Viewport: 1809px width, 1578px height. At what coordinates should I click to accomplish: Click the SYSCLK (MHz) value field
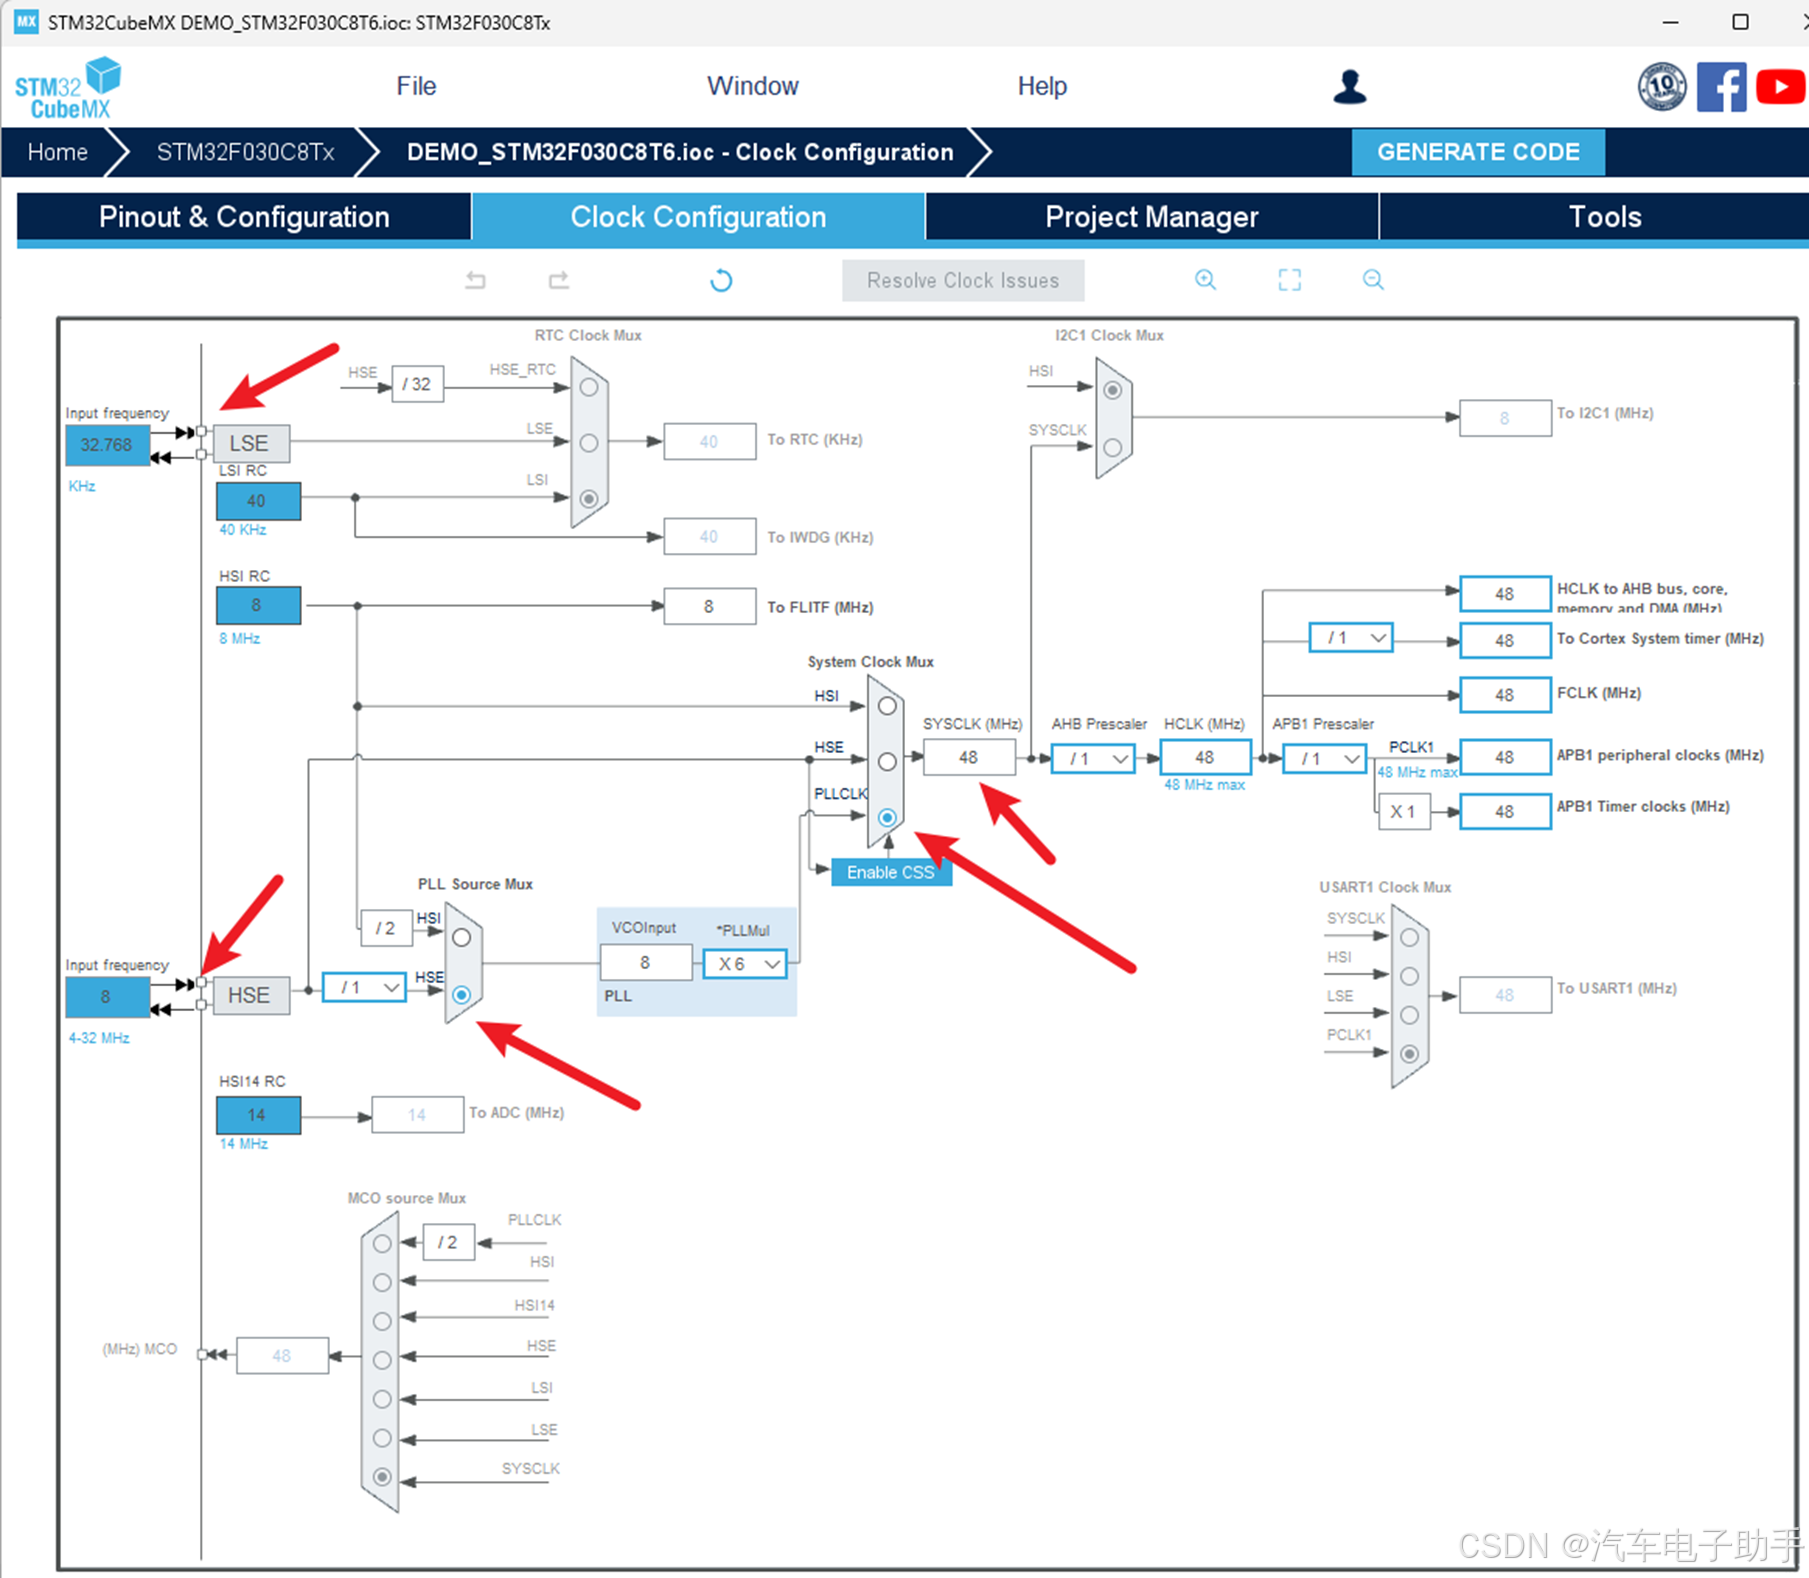click(x=969, y=758)
